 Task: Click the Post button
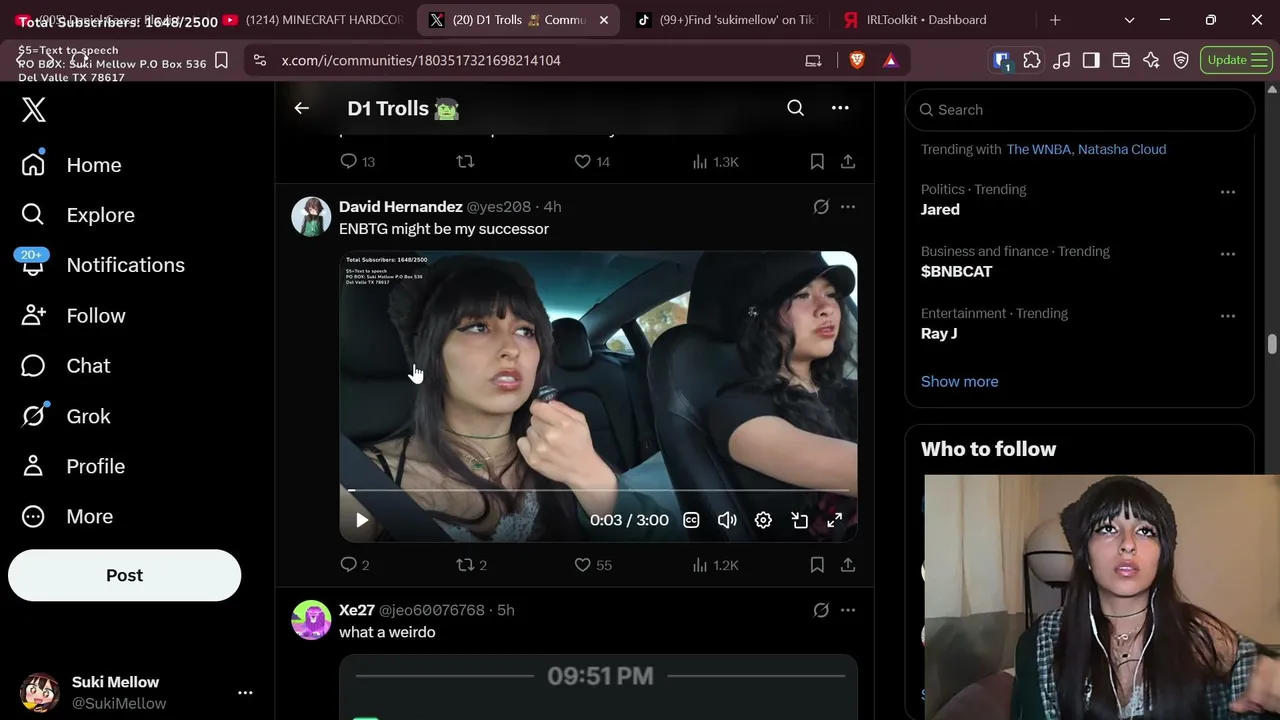[x=124, y=575]
